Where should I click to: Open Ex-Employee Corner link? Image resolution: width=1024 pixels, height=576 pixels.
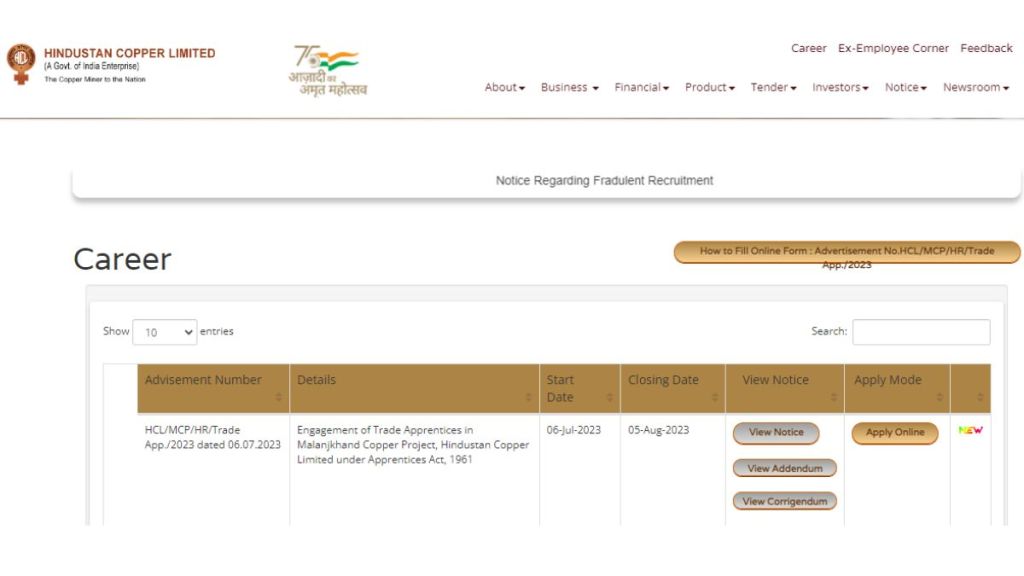tap(893, 48)
